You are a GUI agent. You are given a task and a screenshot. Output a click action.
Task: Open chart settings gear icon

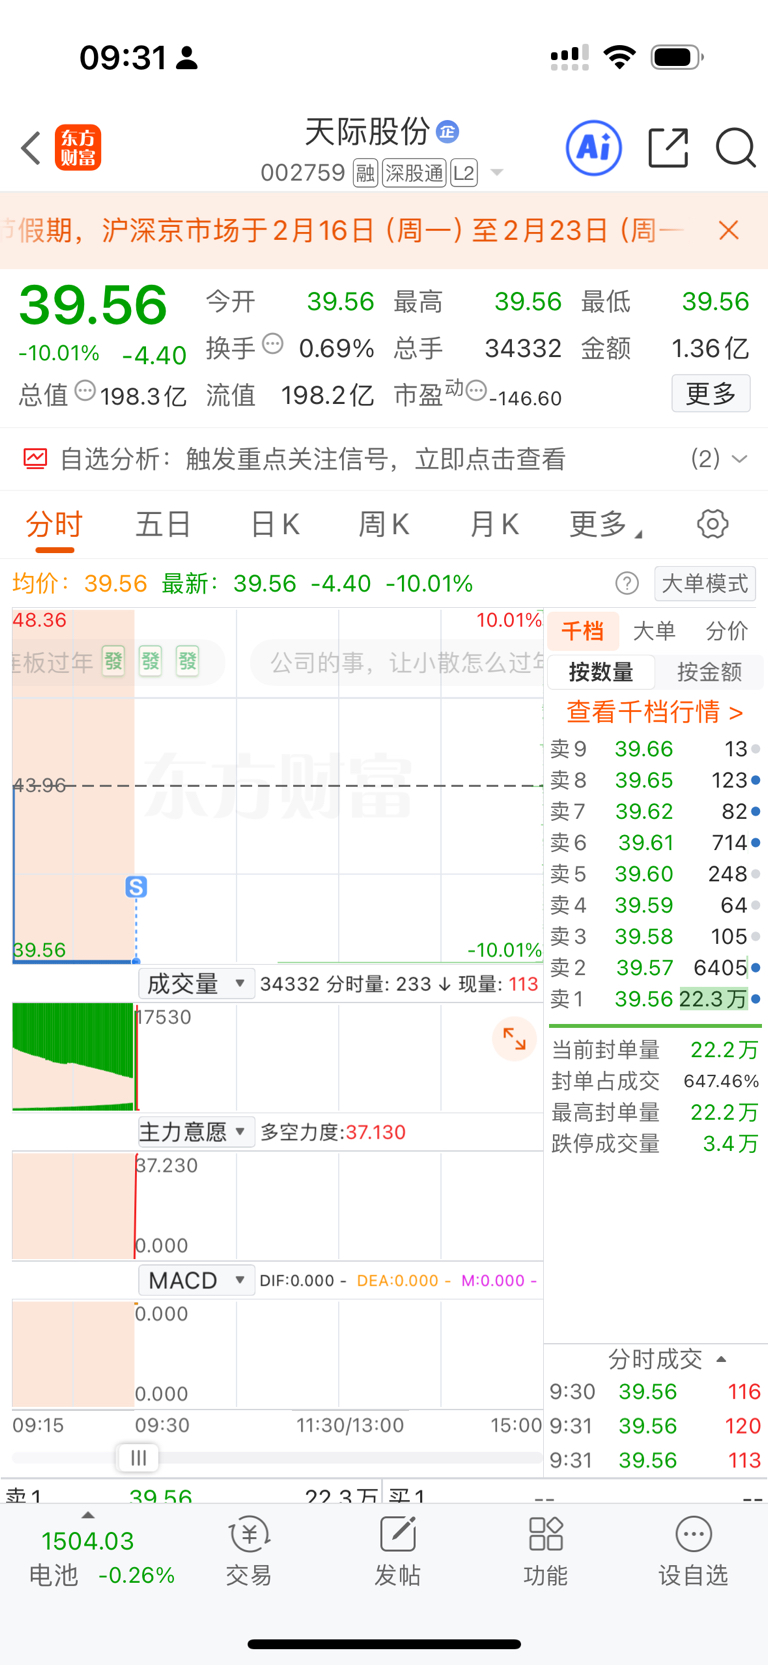(712, 524)
